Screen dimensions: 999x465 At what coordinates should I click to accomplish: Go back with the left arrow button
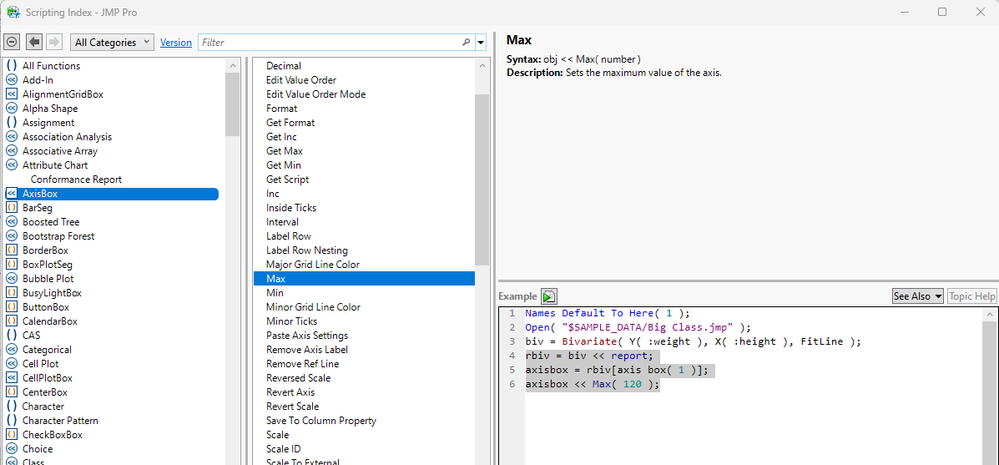(34, 42)
